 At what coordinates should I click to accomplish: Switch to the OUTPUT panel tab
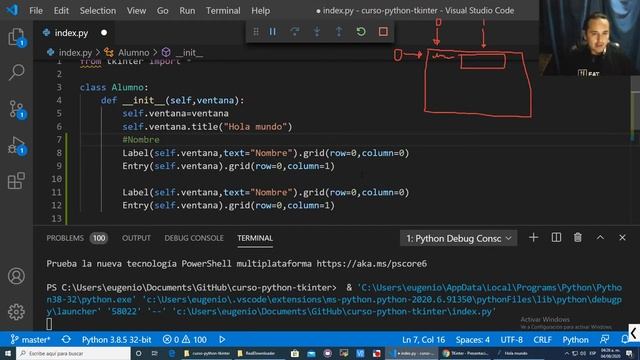pos(136,238)
